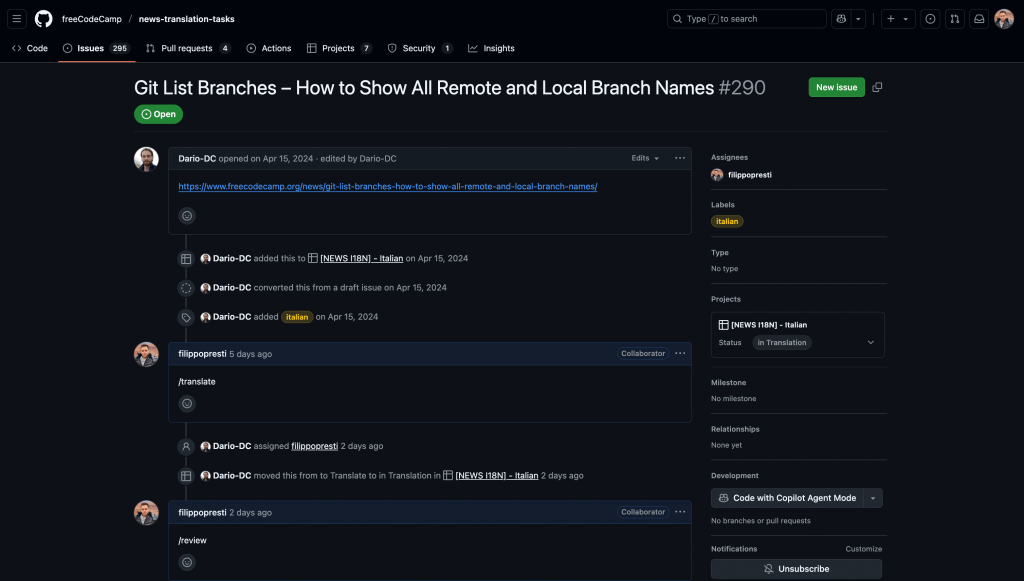Open Copilot header dropdown arrow
The image size is (1024, 581).
(x=858, y=19)
